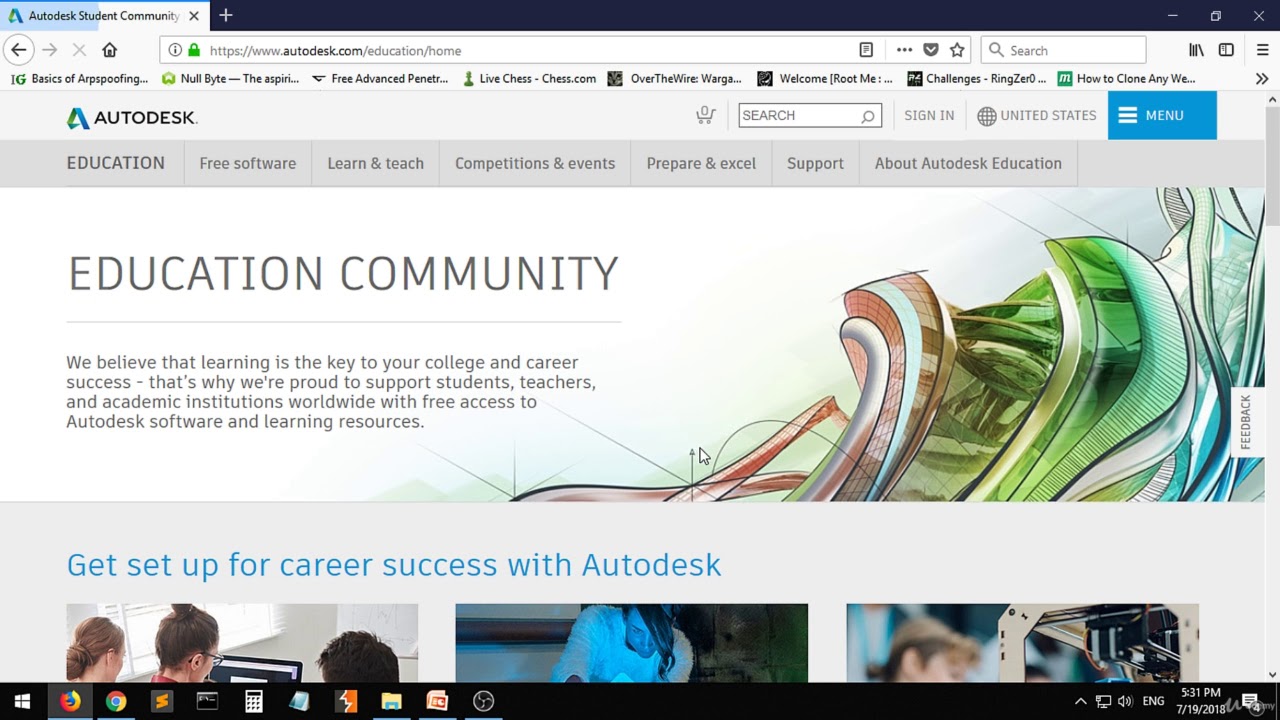
Task: Click the globe icon beside United States
Action: click(x=987, y=116)
